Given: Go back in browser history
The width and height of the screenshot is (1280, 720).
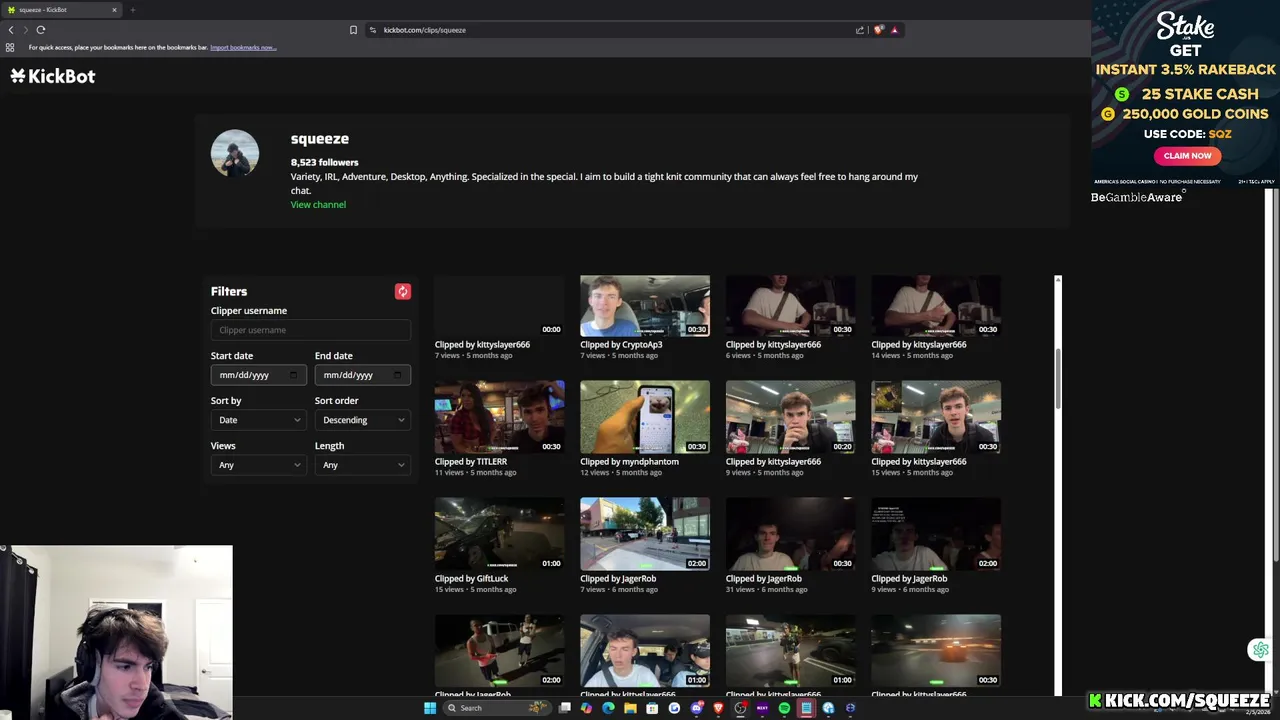Looking at the screenshot, I should pos(11,30).
